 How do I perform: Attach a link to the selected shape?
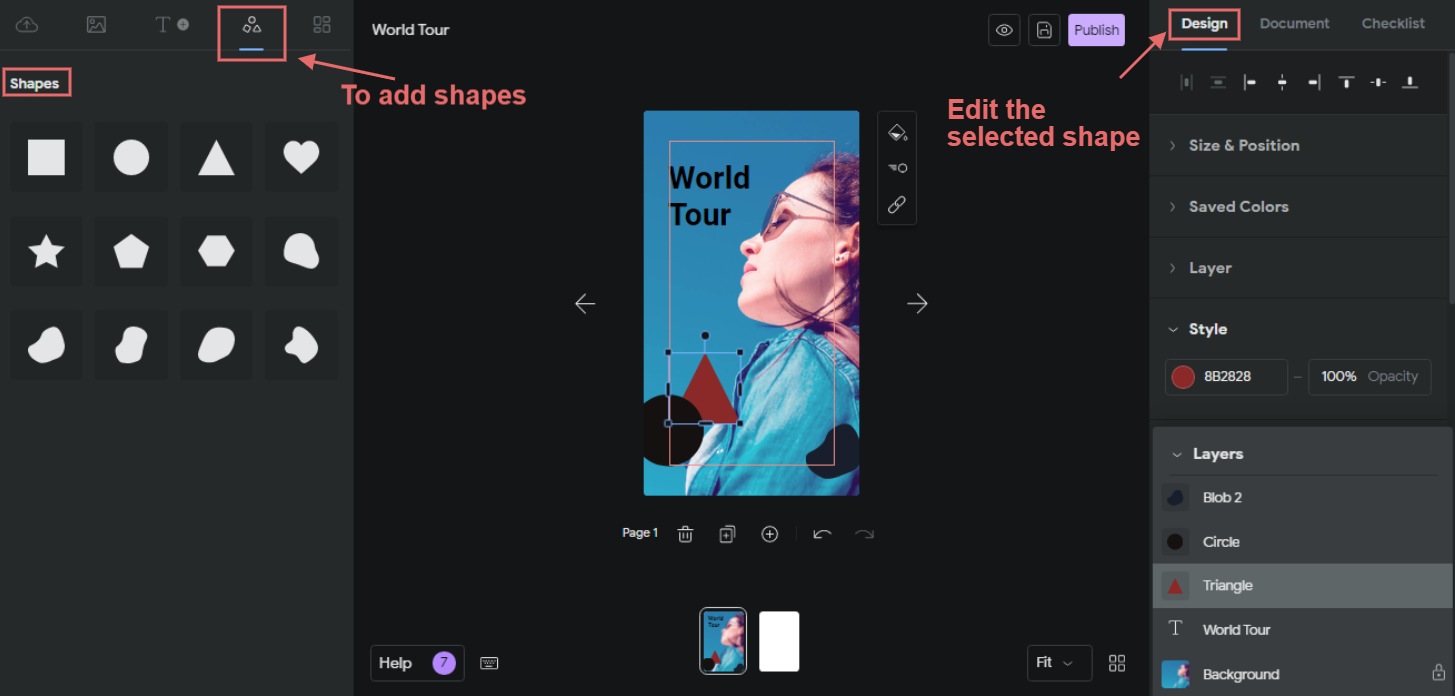896,203
